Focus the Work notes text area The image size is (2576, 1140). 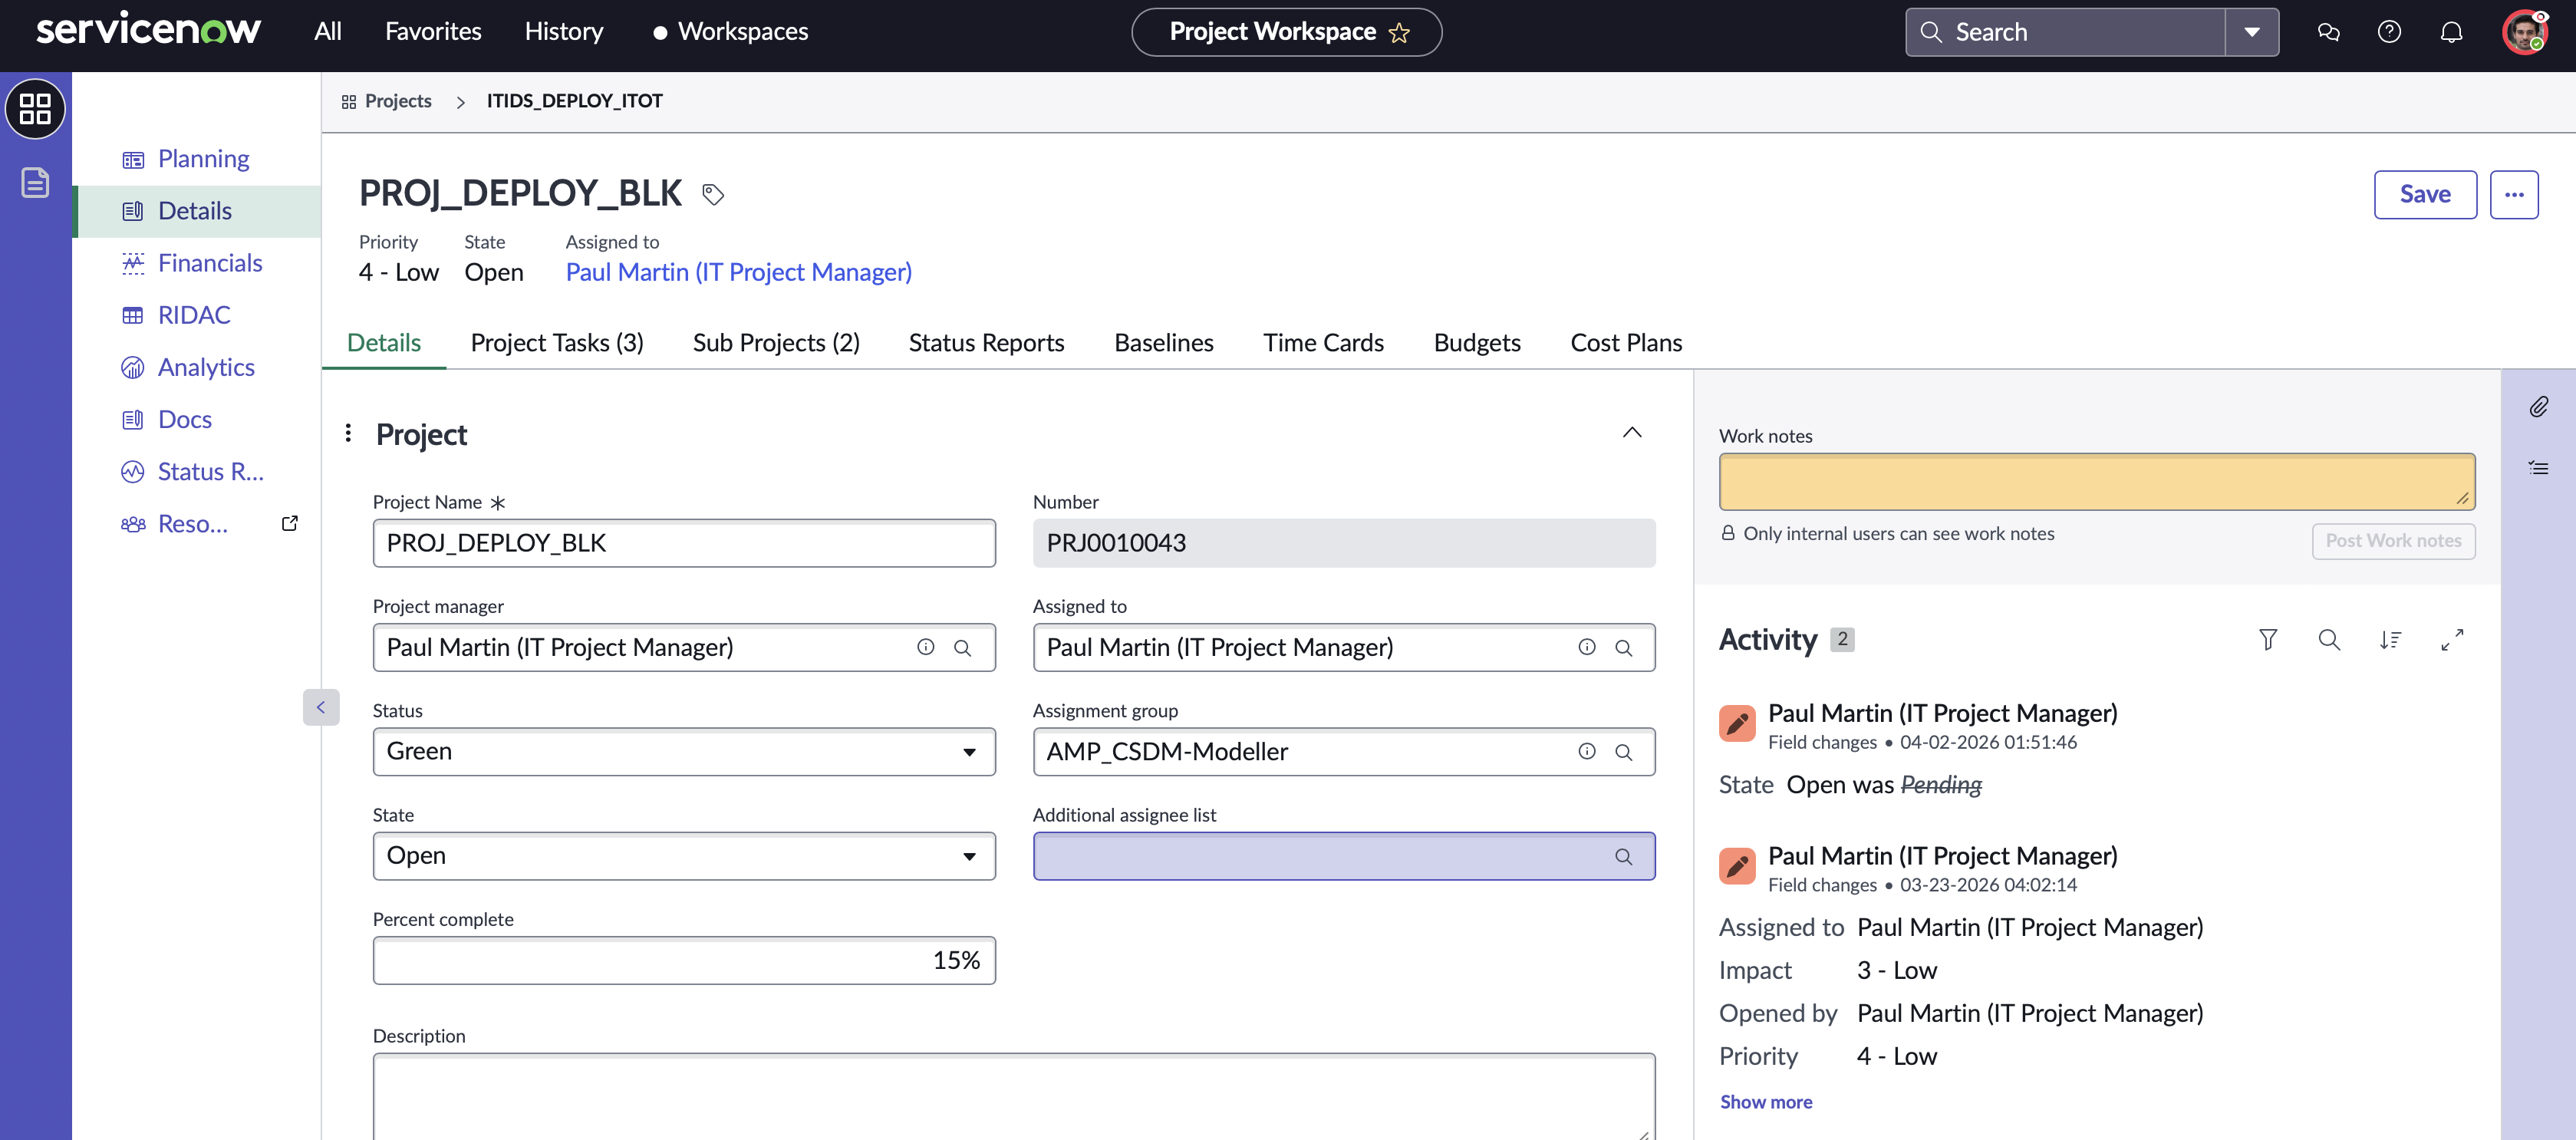[2097, 482]
